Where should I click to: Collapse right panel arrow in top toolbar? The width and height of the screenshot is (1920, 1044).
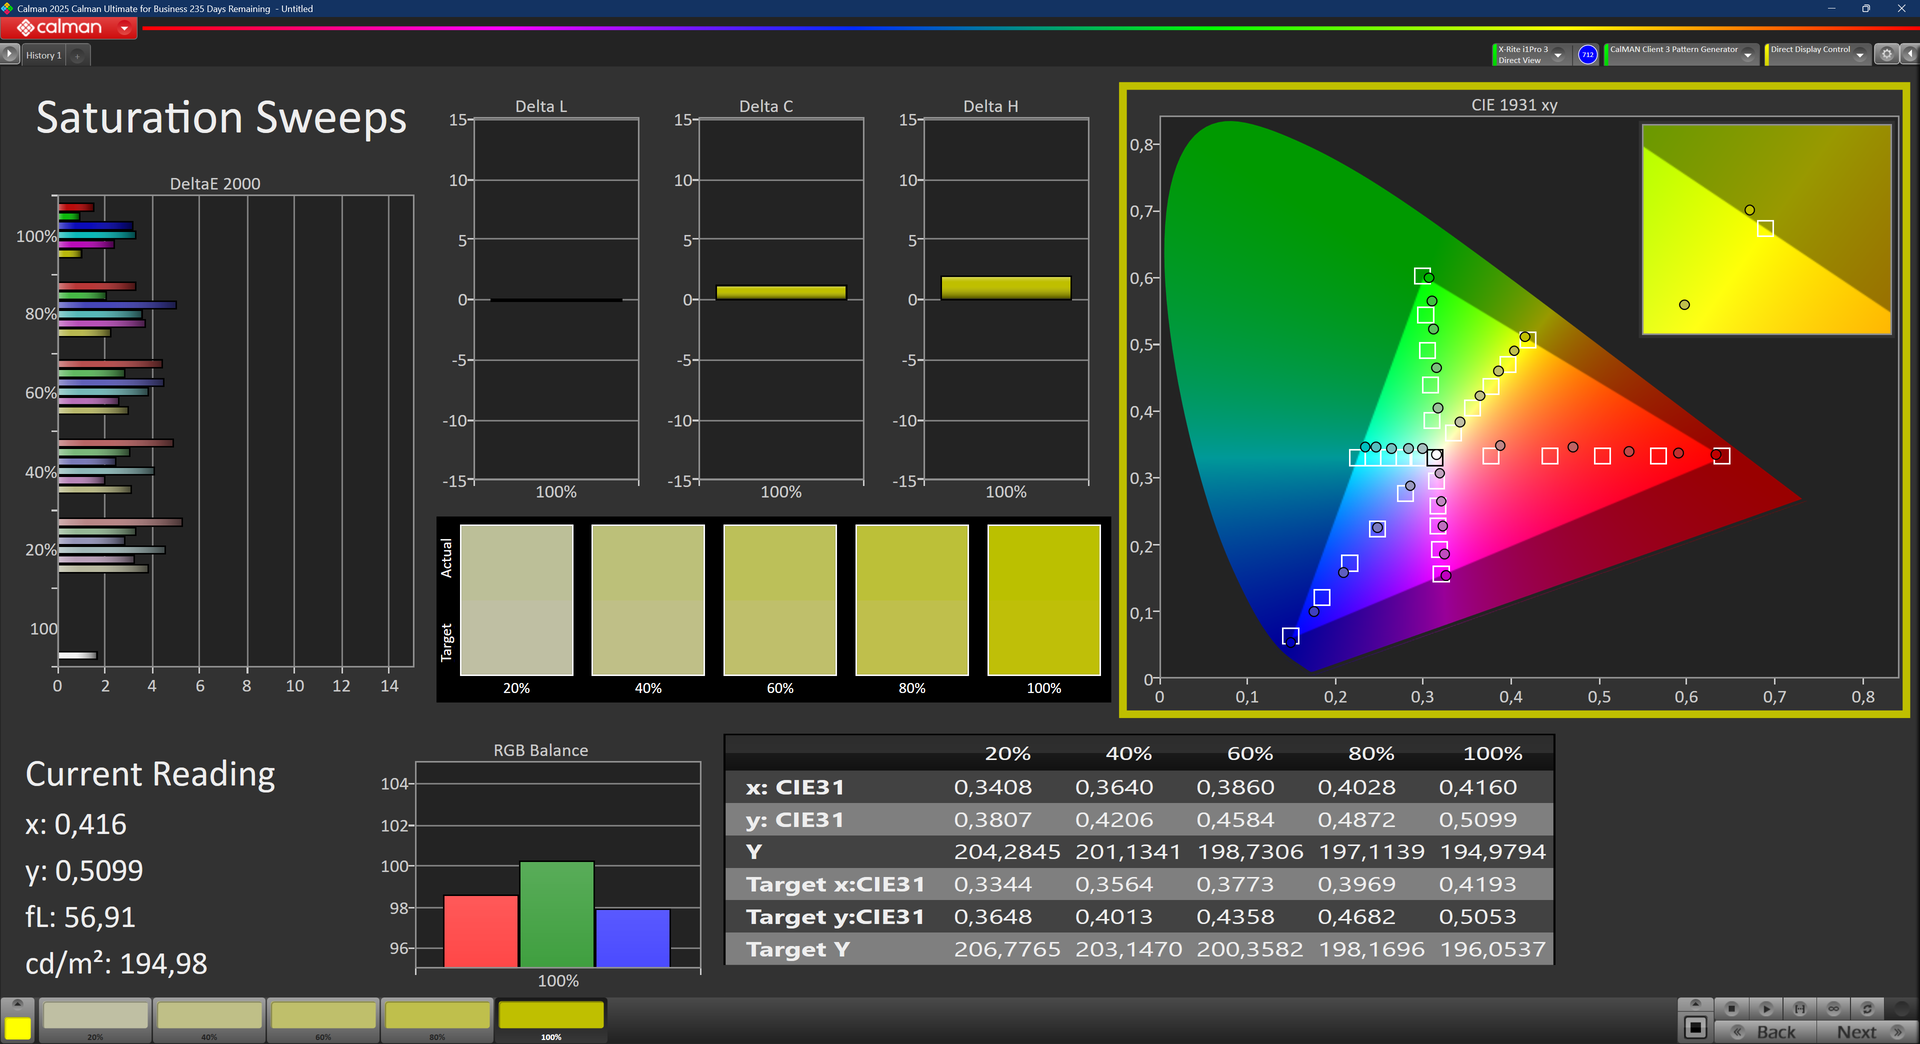(1909, 55)
